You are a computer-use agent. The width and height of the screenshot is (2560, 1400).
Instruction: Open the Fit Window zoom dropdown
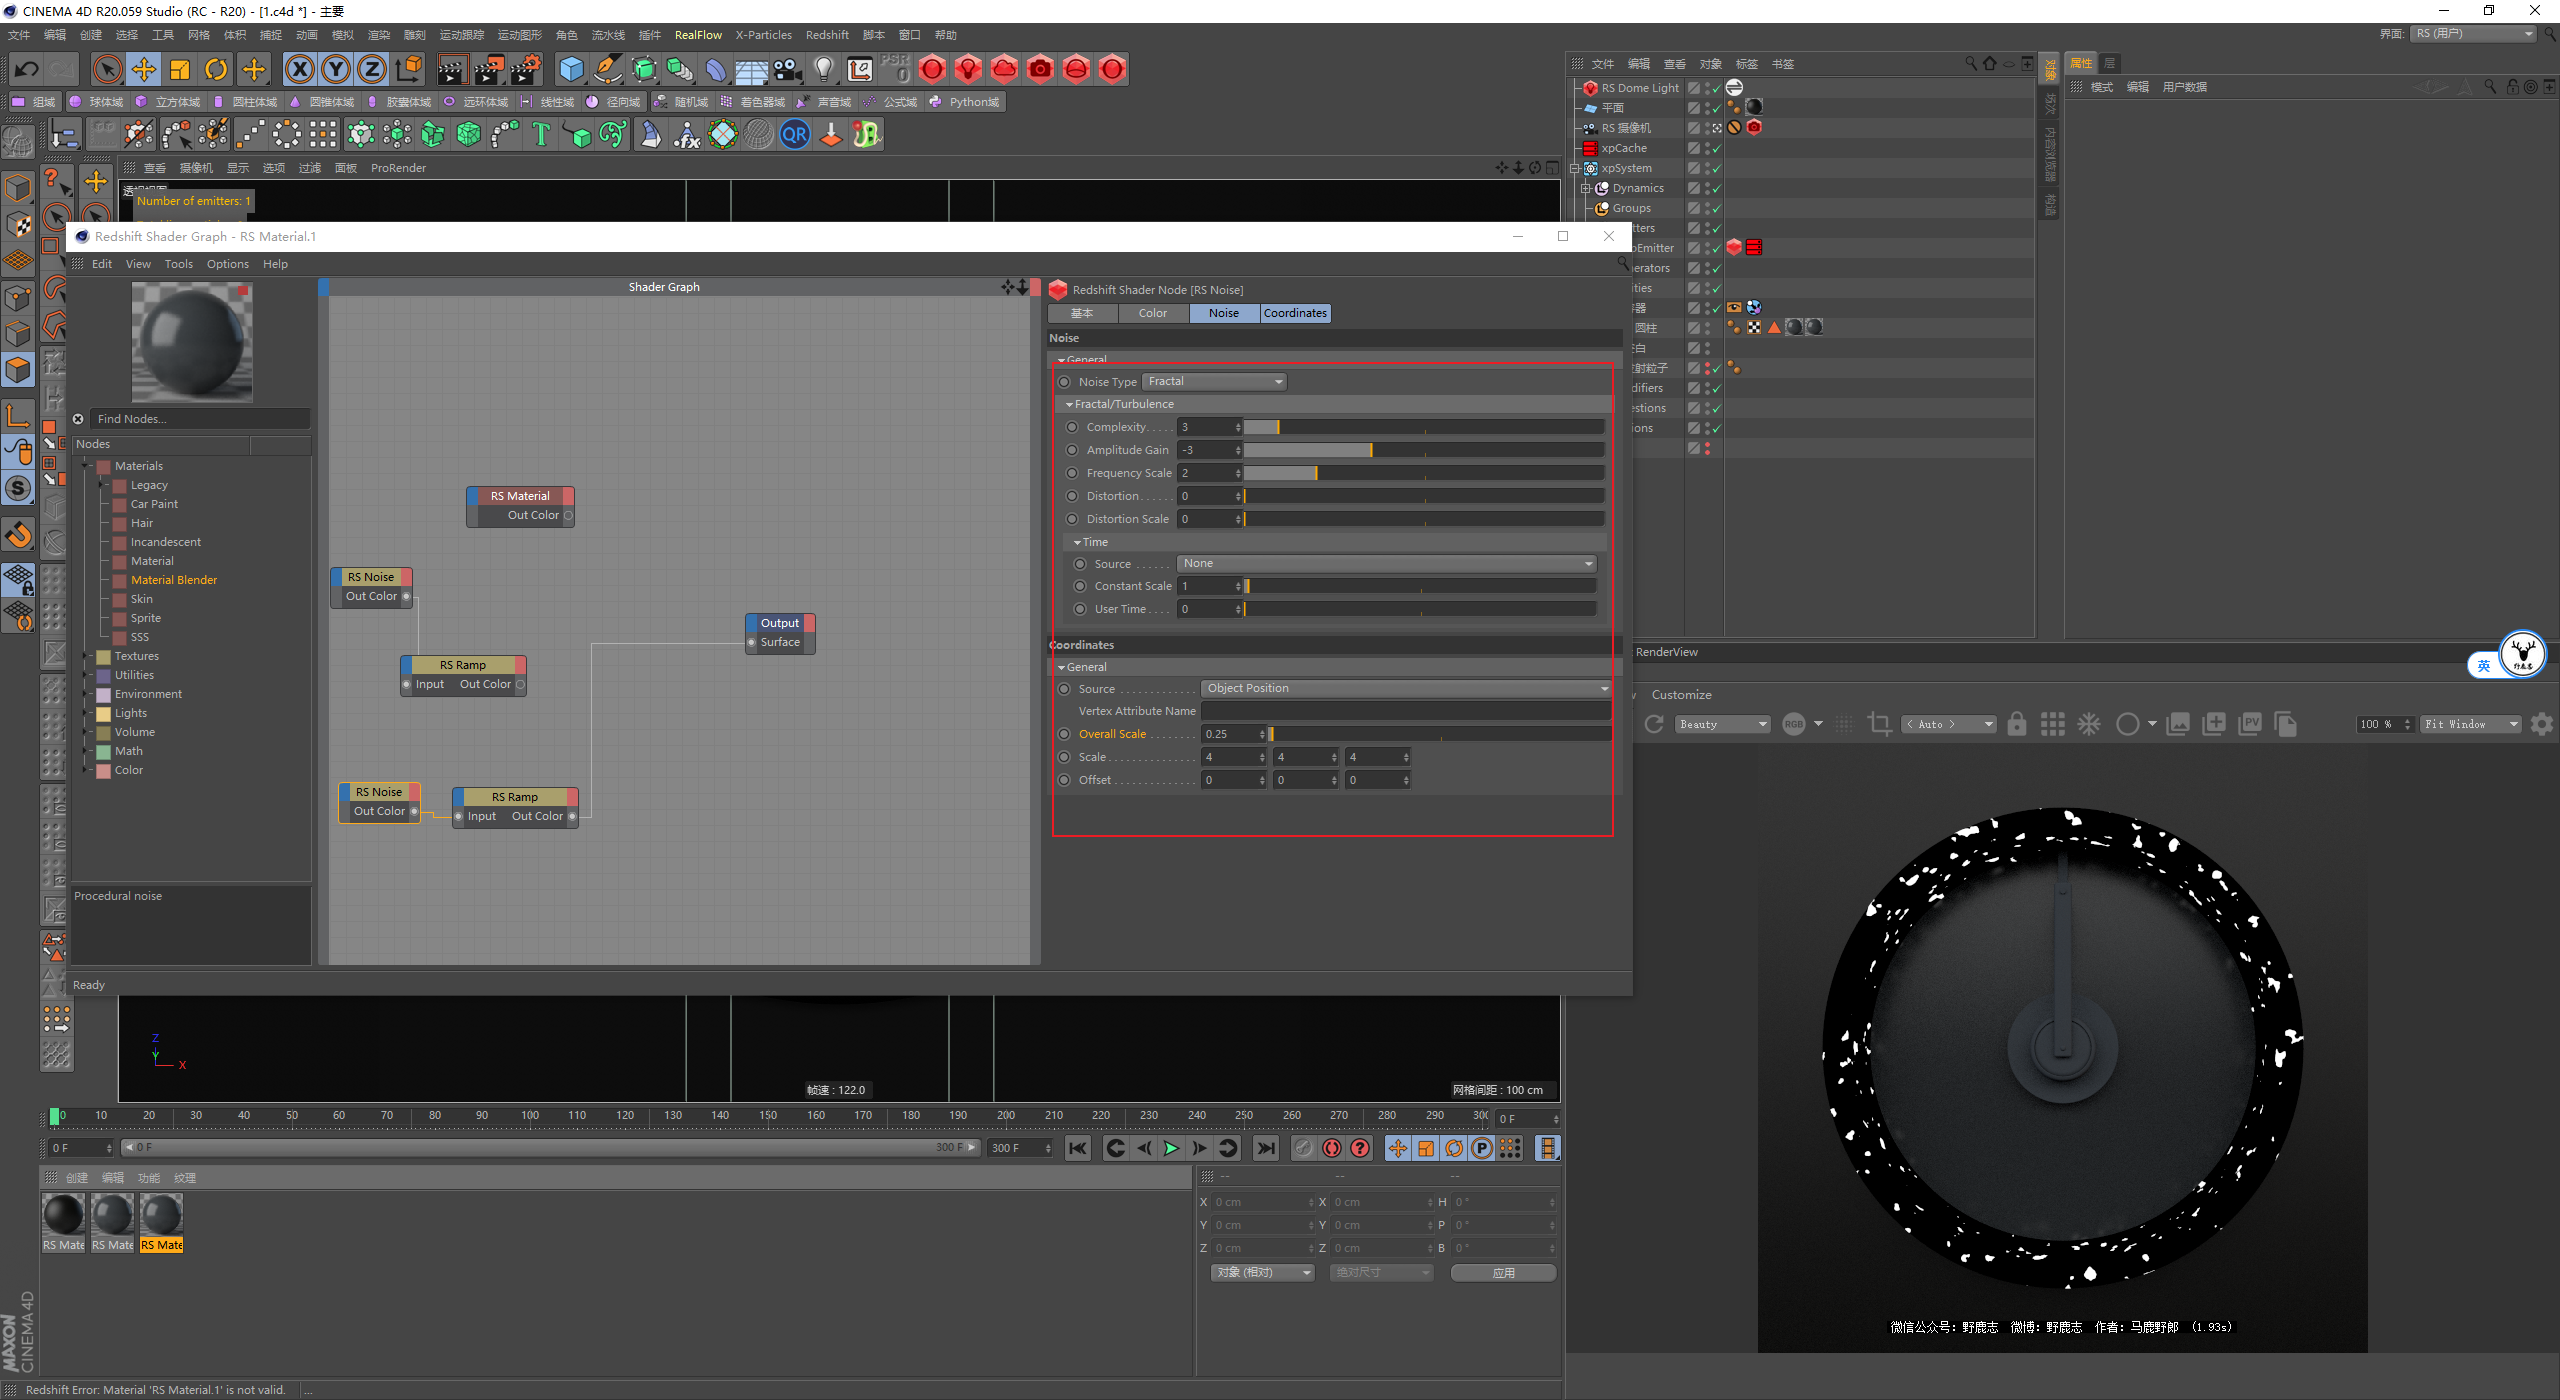(2470, 724)
